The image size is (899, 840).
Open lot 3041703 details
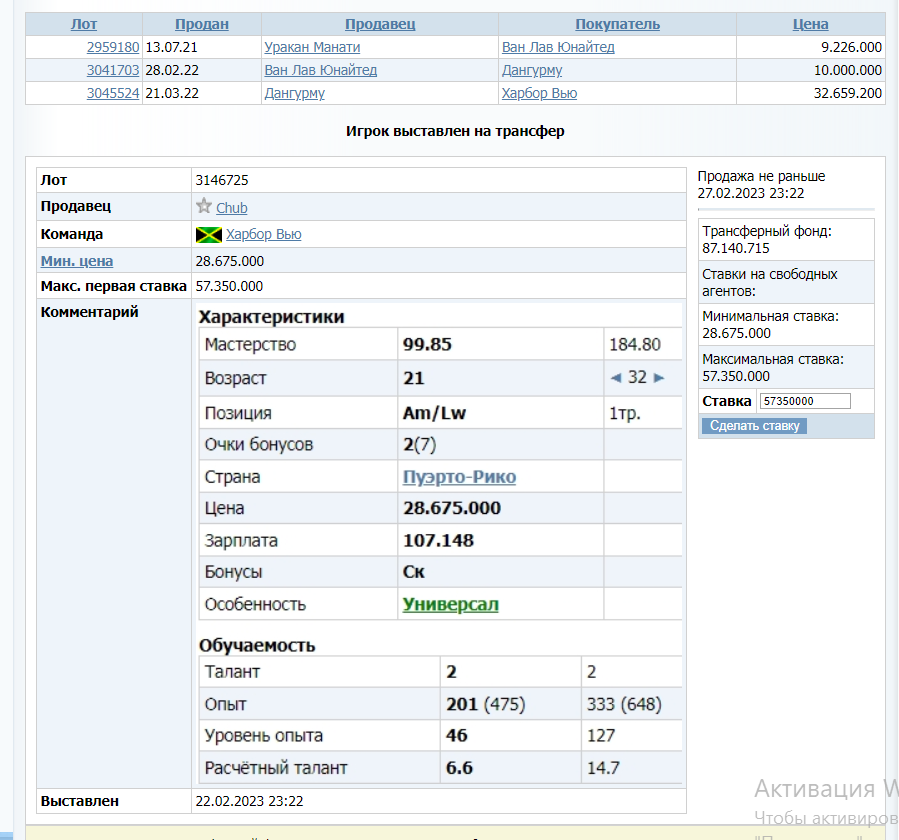[113, 70]
